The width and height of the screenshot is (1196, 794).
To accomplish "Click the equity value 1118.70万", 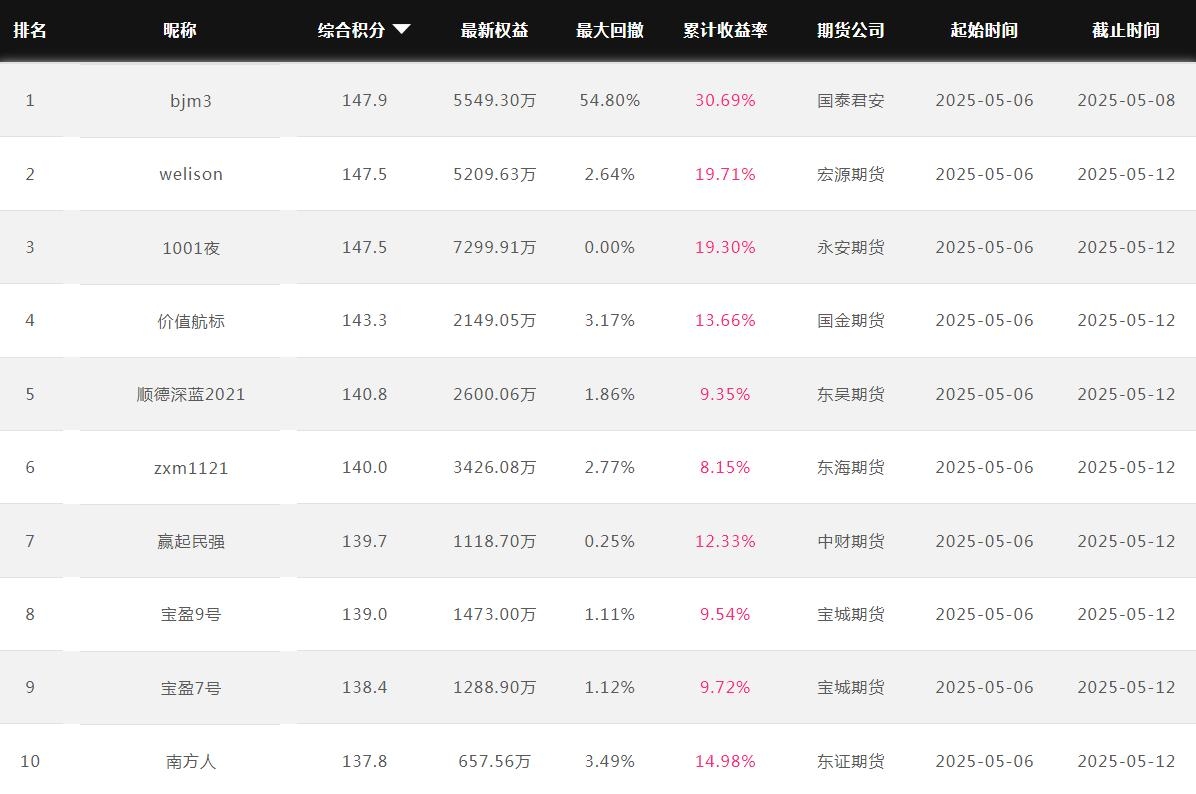I will 494,542.
